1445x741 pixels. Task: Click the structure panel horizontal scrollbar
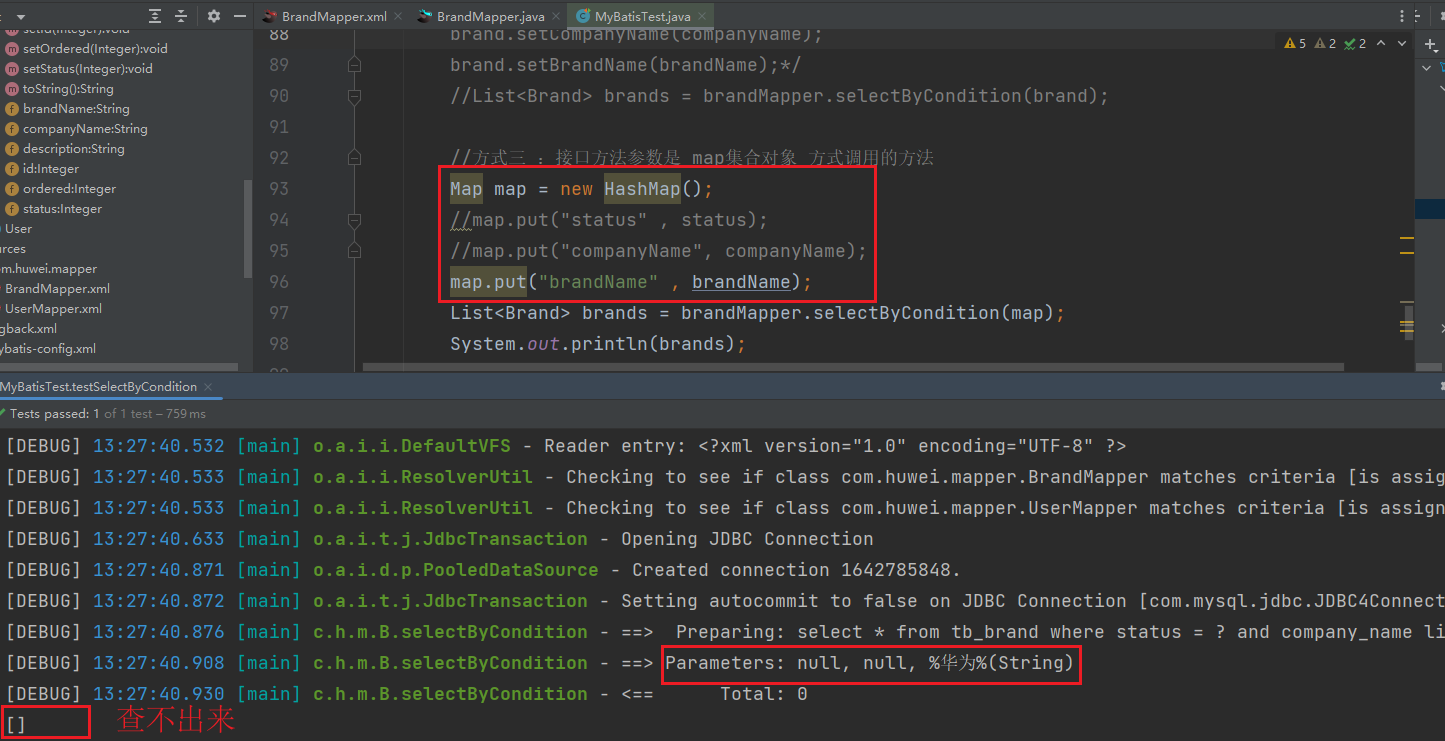(x=120, y=368)
